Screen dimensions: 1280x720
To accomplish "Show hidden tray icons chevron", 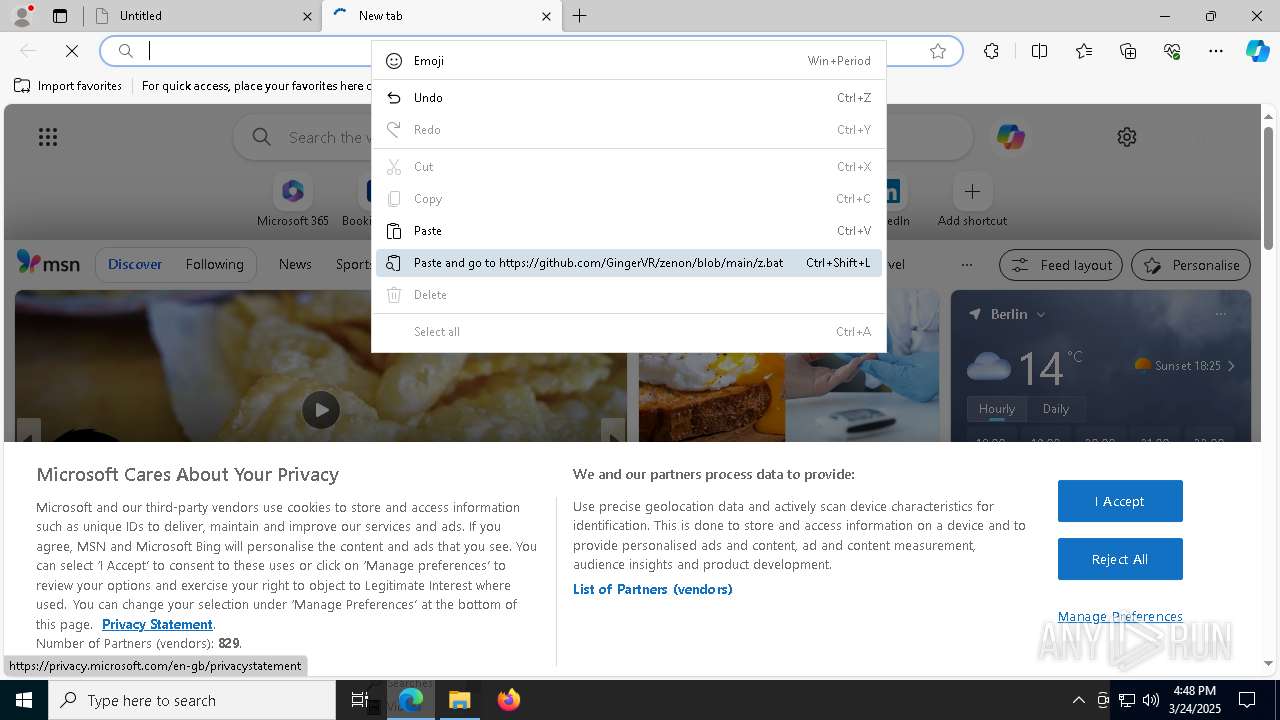I will [x=1078, y=700].
